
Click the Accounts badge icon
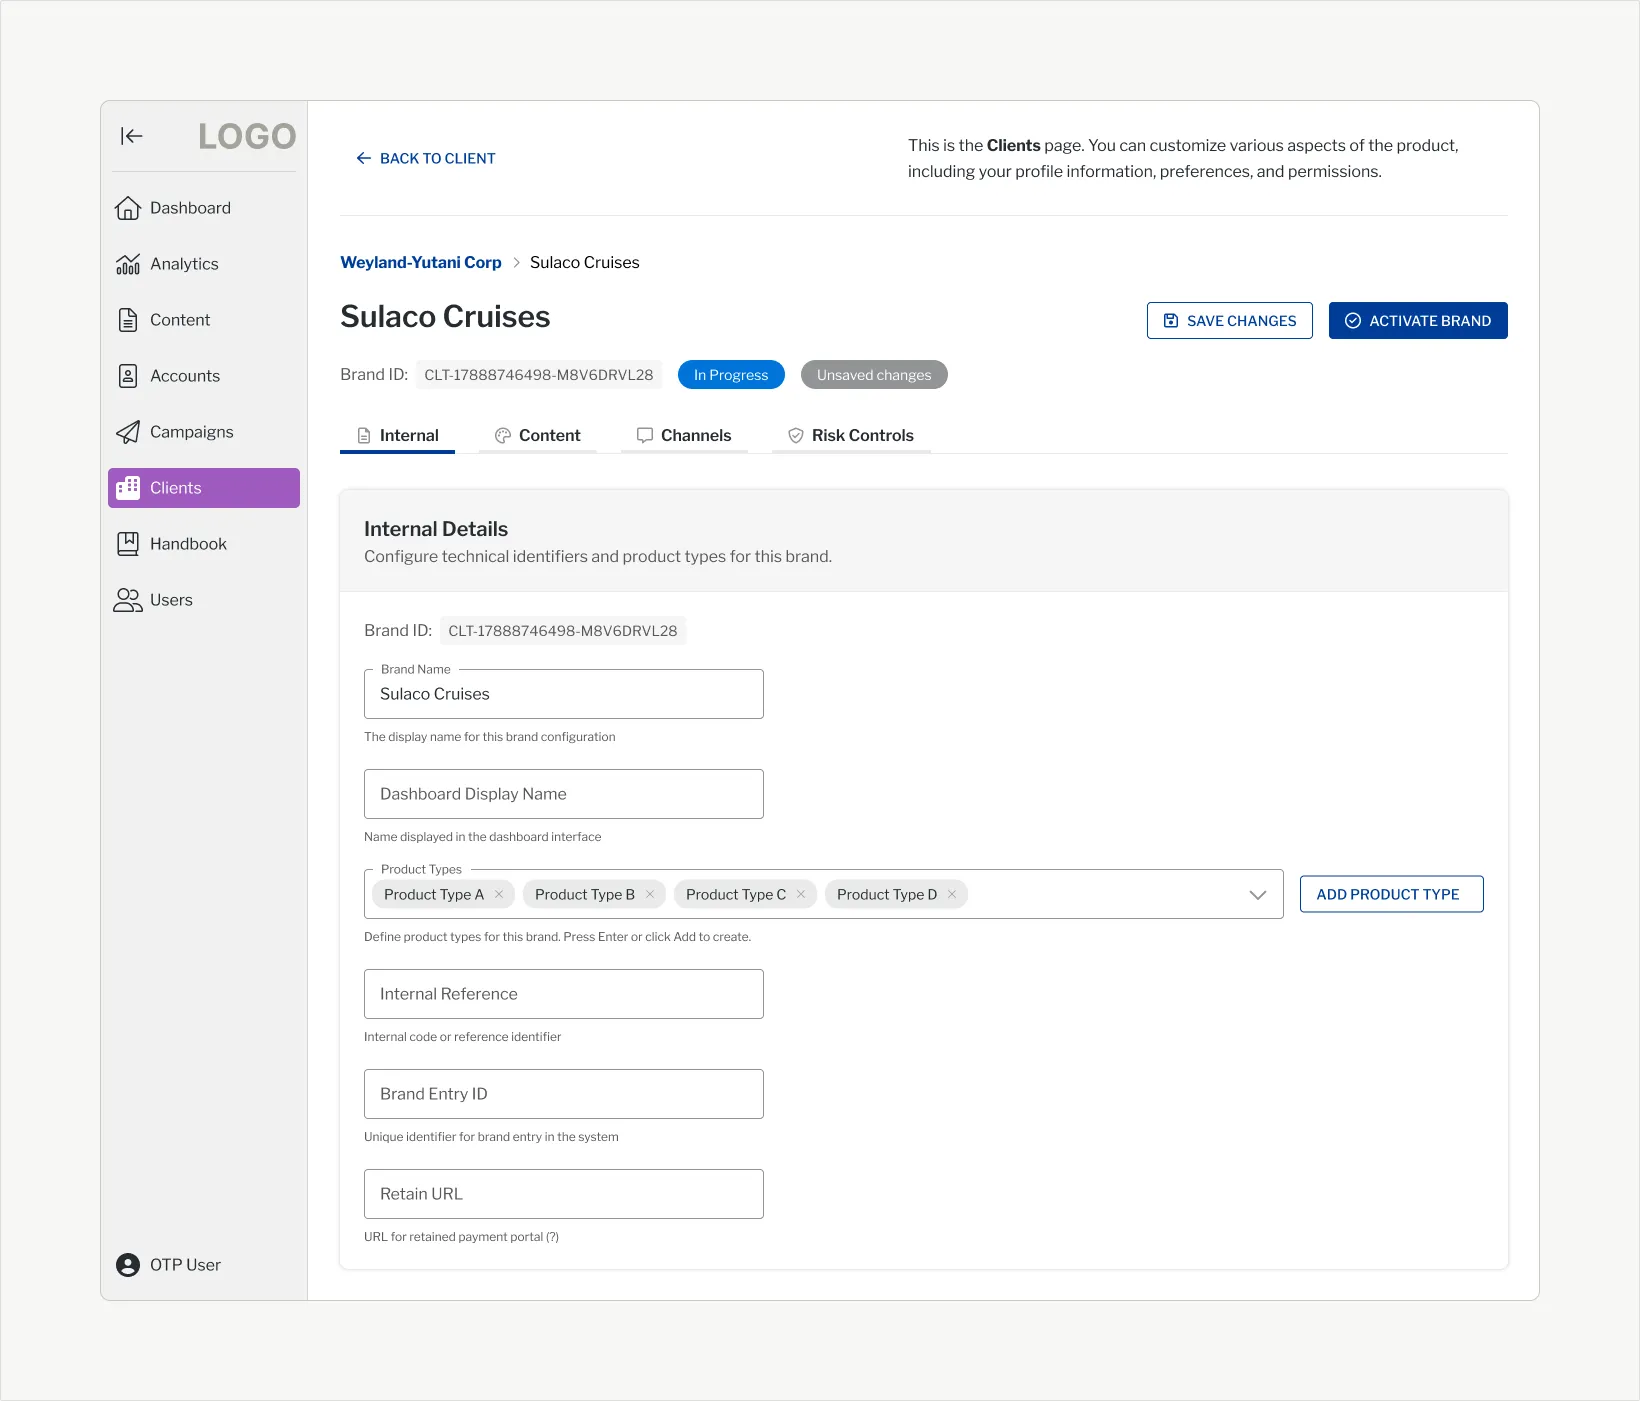128,376
